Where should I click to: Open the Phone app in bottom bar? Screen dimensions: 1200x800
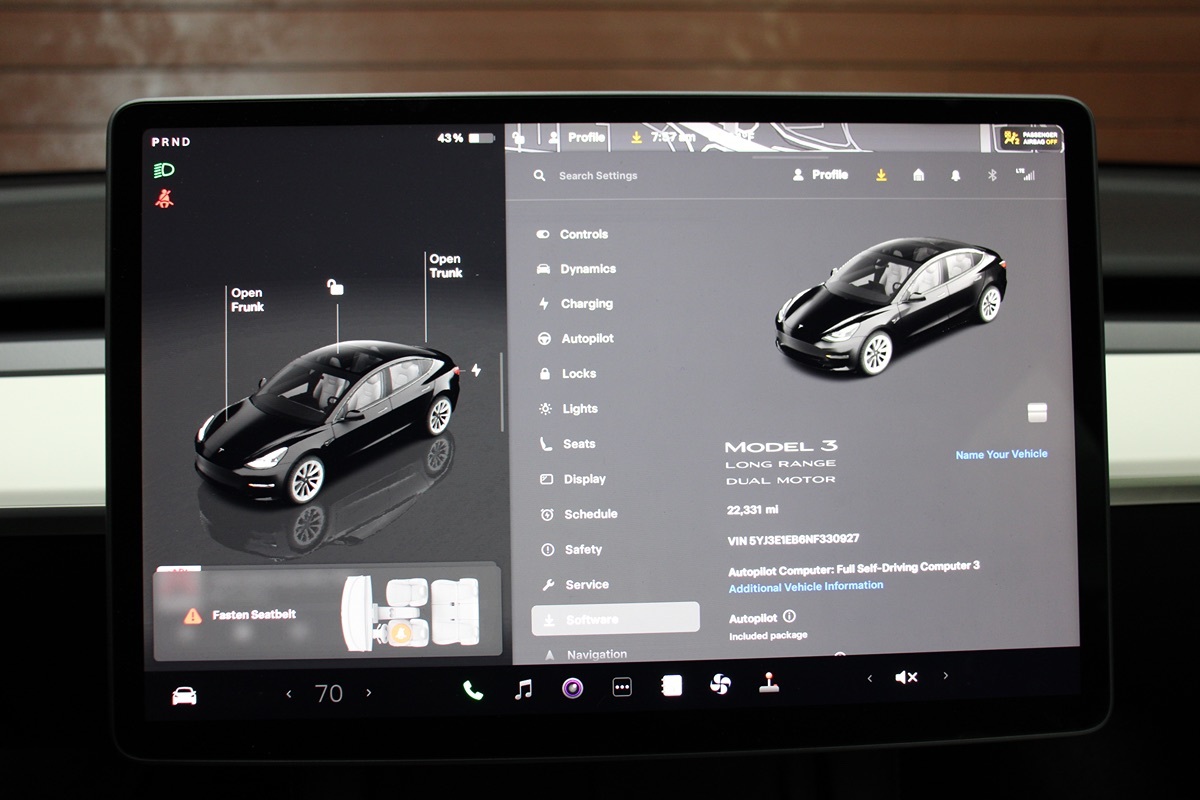pos(473,689)
